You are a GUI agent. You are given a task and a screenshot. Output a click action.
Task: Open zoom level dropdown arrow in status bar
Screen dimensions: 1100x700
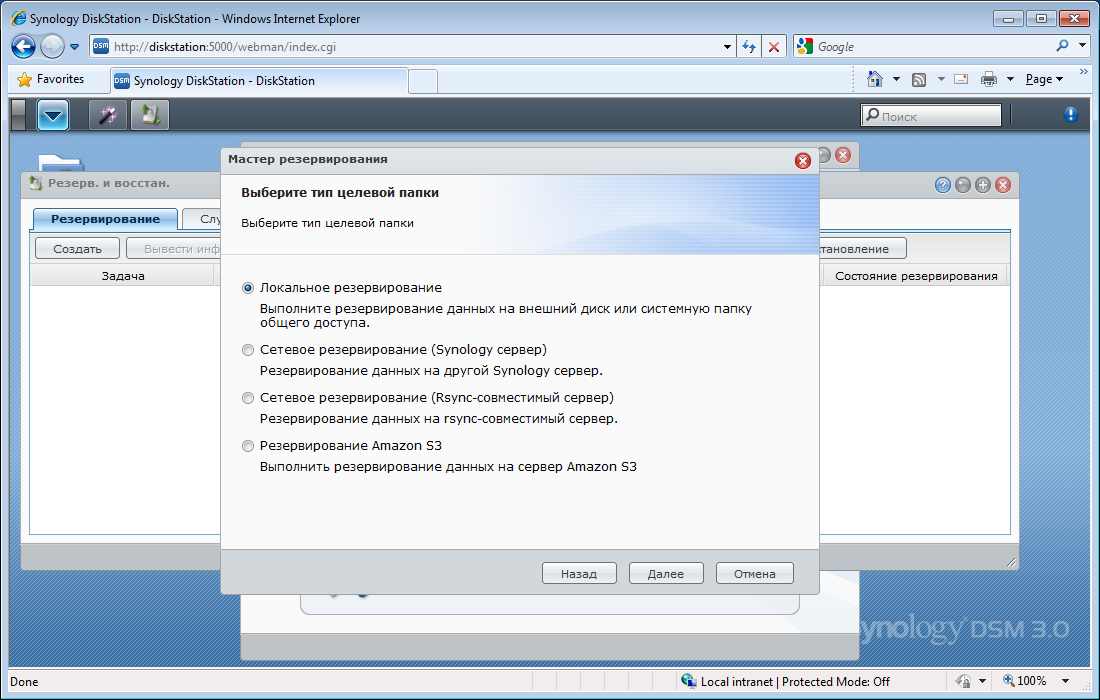1065,681
